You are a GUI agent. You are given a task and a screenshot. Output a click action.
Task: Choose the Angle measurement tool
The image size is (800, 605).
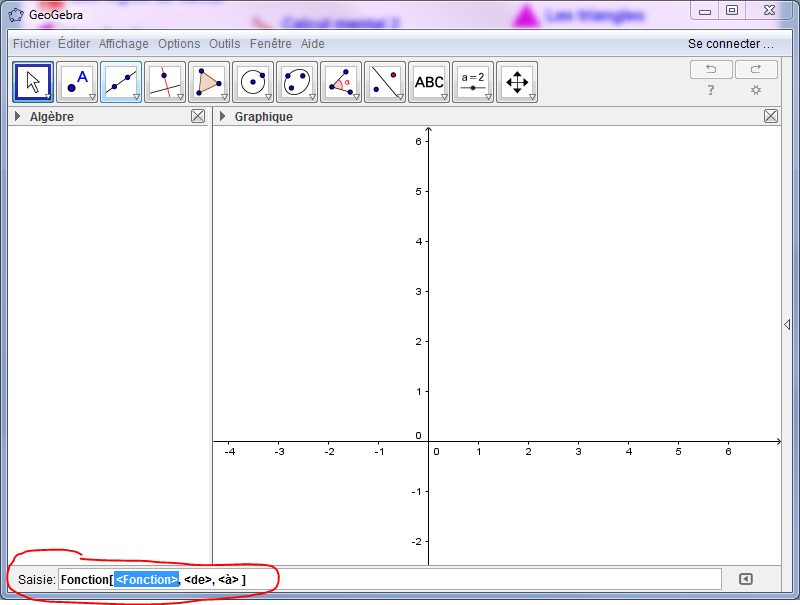tap(341, 82)
